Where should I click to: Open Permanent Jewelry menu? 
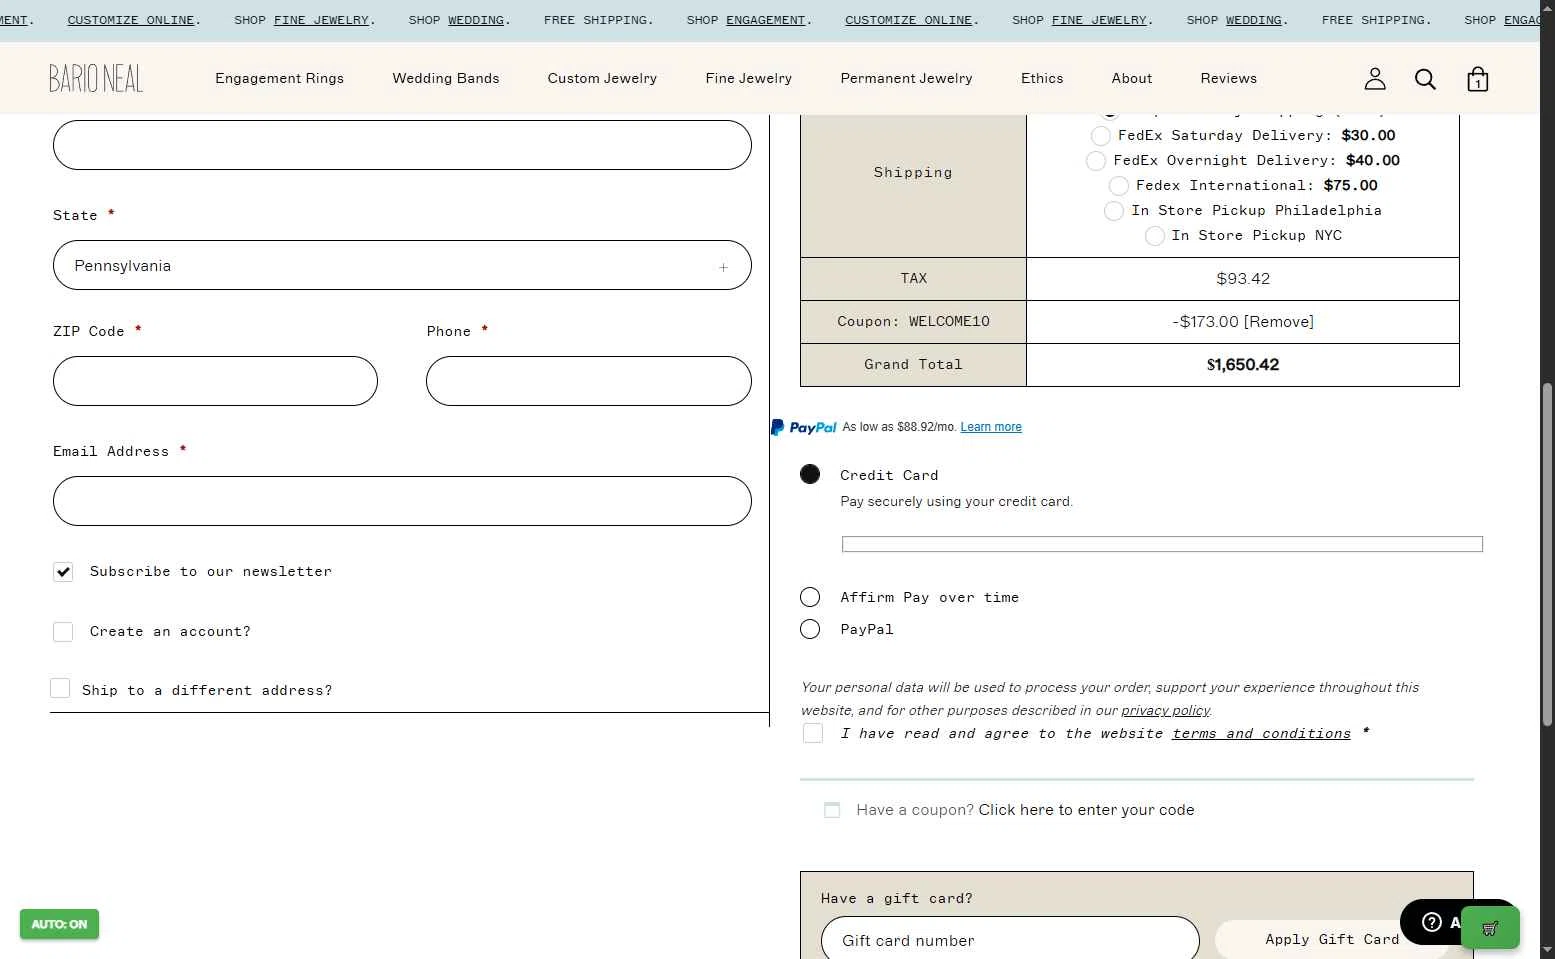[906, 78]
